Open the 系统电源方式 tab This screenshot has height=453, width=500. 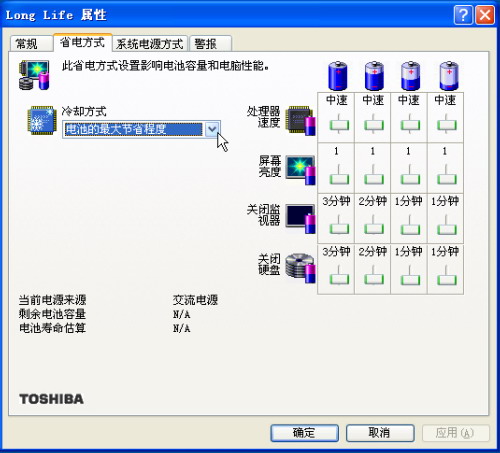(x=150, y=44)
